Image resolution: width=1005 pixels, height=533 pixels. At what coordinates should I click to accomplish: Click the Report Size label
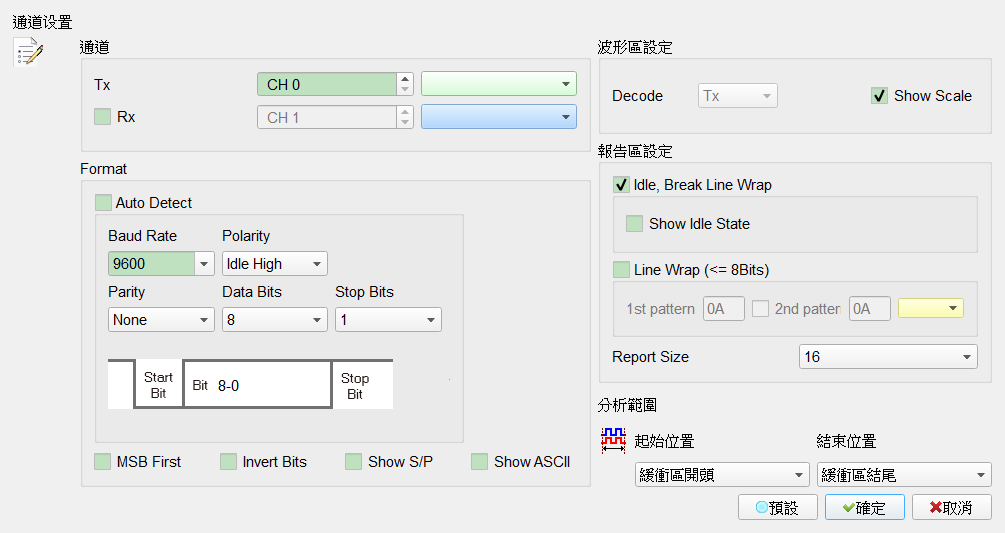coord(651,357)
